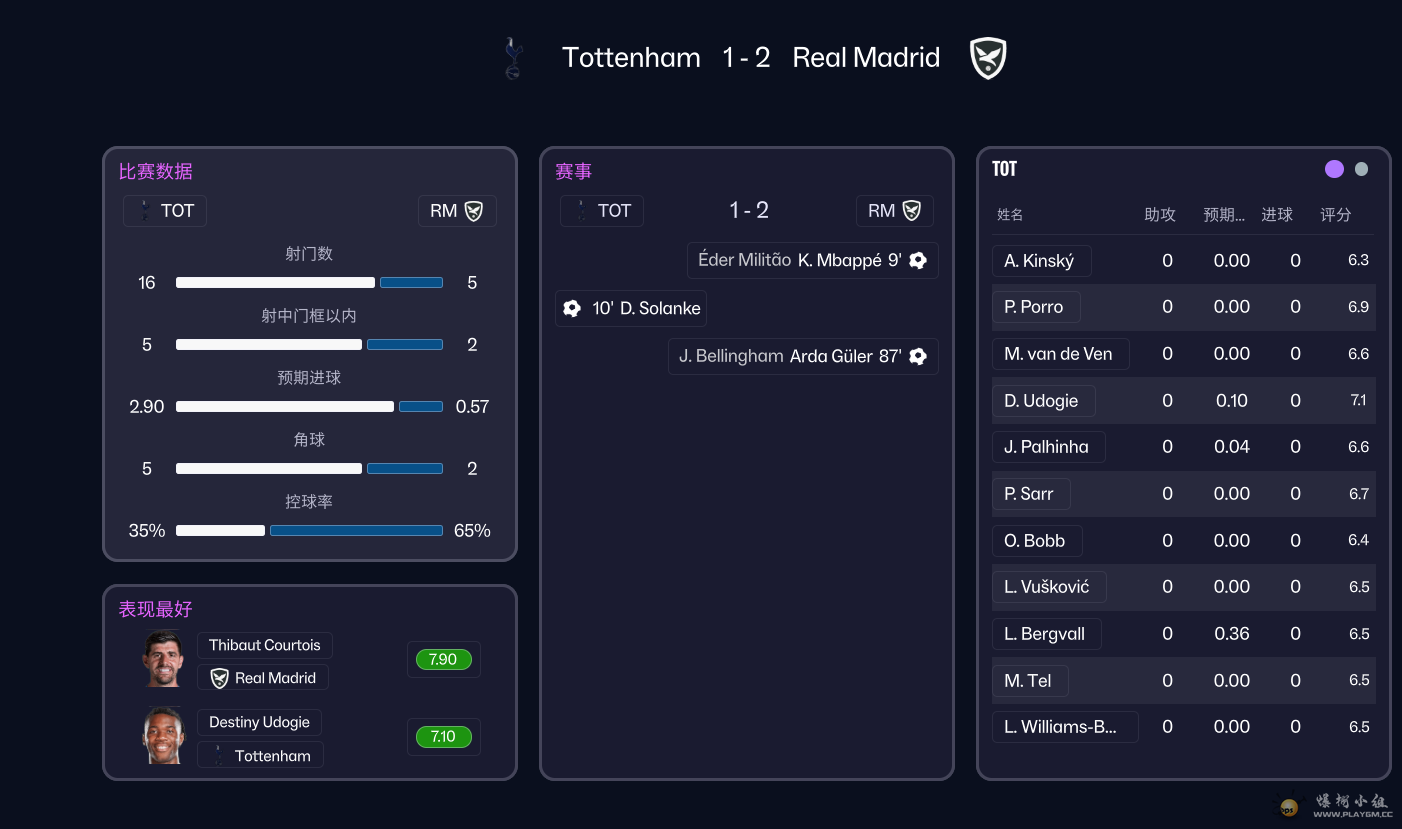Click the 控球率 possession bar
The height and width of the screenshot is (829, 1402).
point(309,531)
